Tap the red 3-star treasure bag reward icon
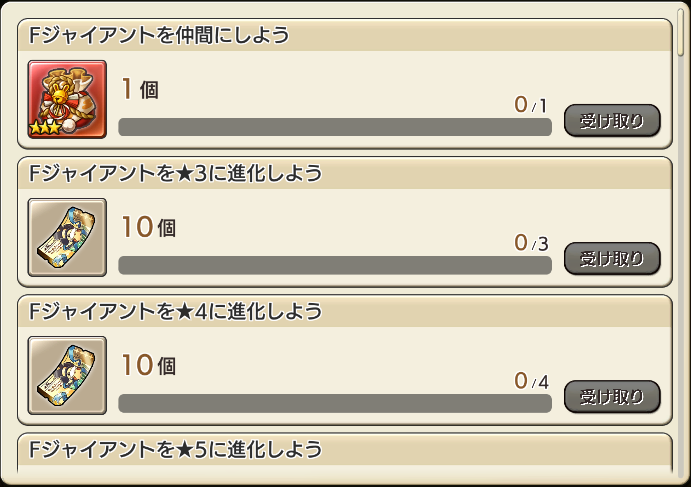This screenshot has height=487, width=691. point(67,100)
